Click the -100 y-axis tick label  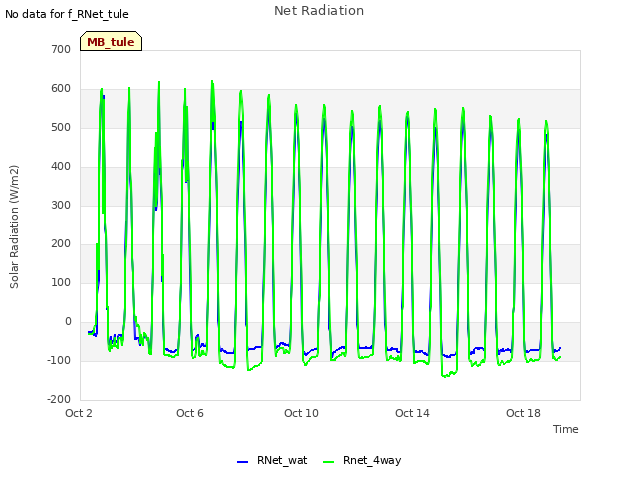click(59, 360)
